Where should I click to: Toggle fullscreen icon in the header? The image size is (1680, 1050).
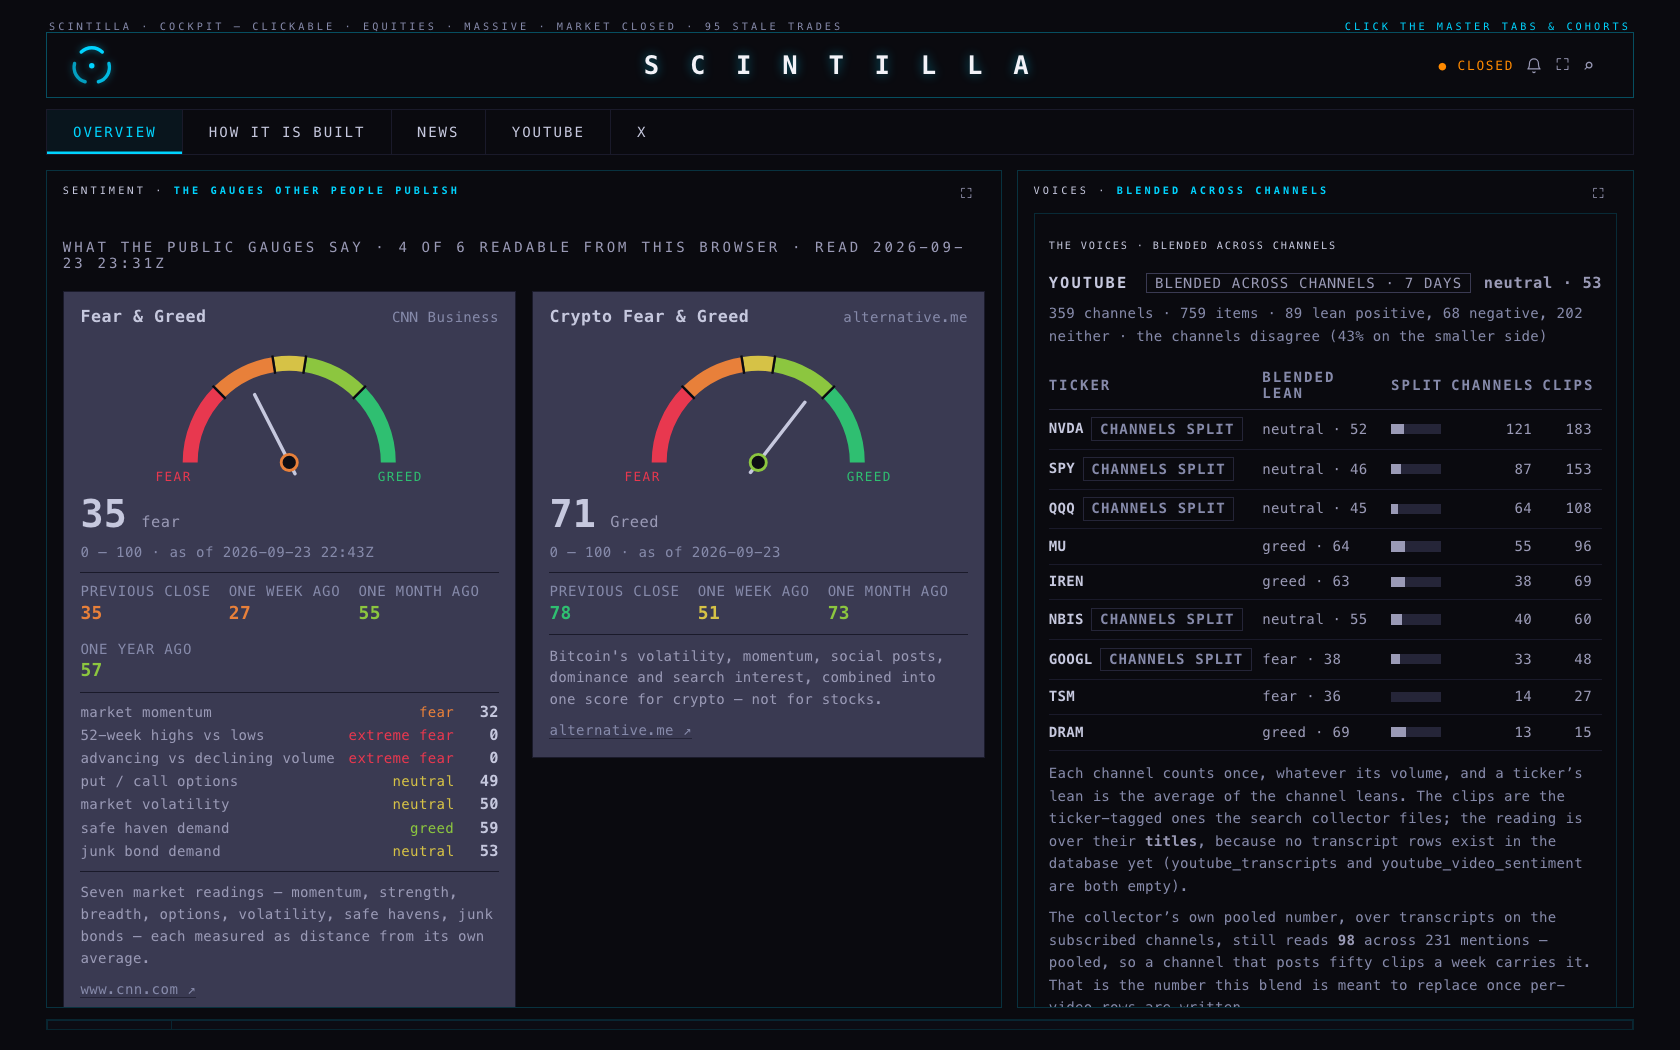[1562, 65]
